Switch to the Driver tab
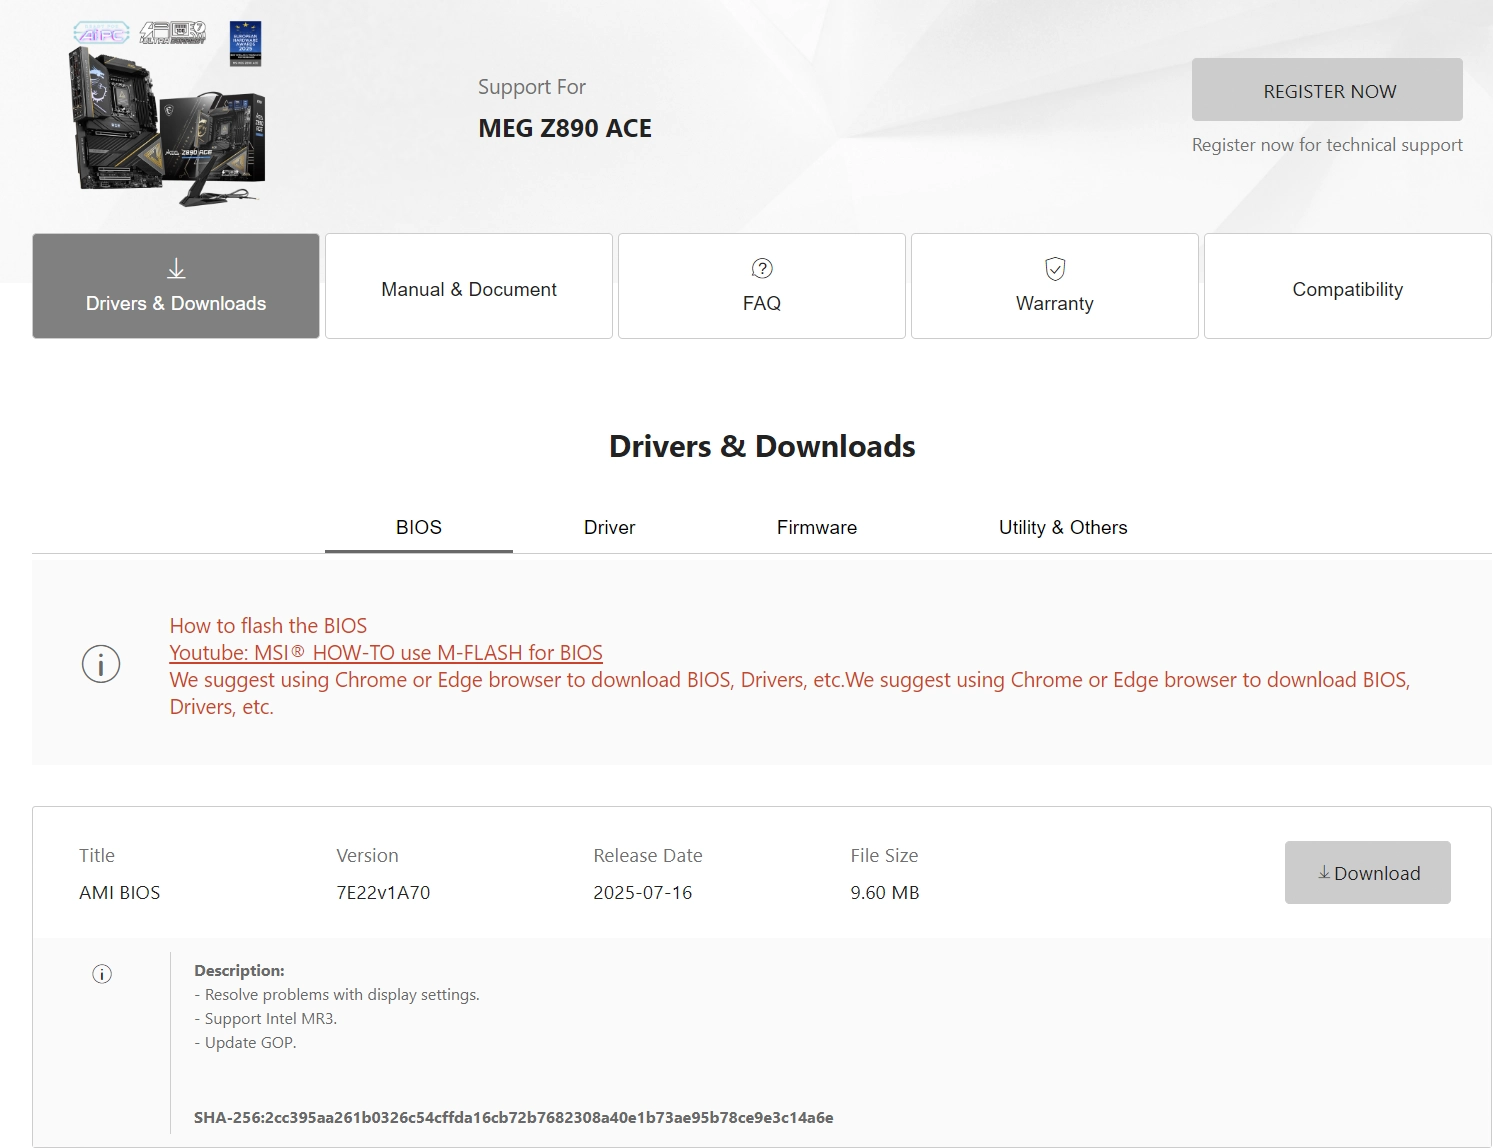The height and width of the screenshot is (1148, 1493). pos(609,527)
